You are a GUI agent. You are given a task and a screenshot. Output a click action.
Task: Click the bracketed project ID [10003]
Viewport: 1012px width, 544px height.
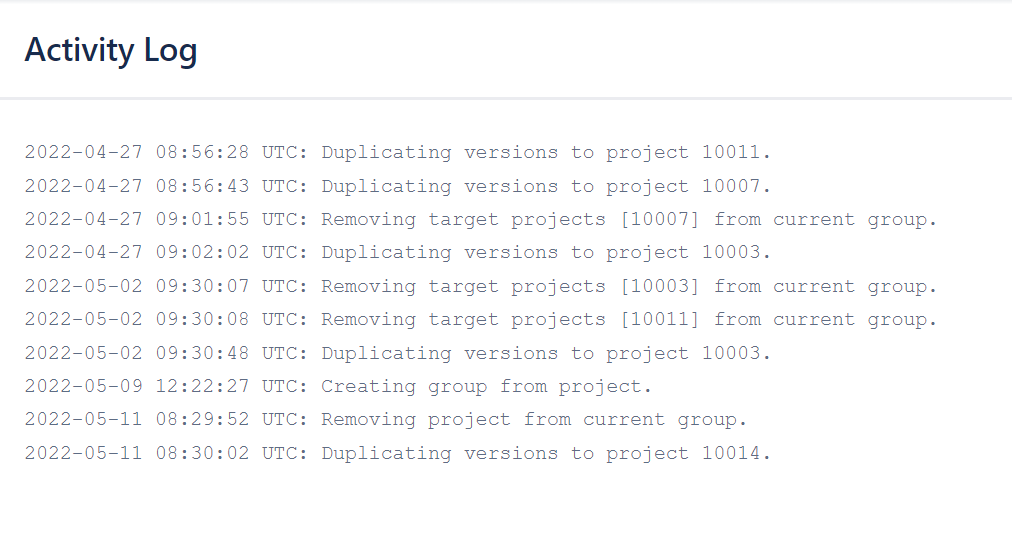point(660,287)
